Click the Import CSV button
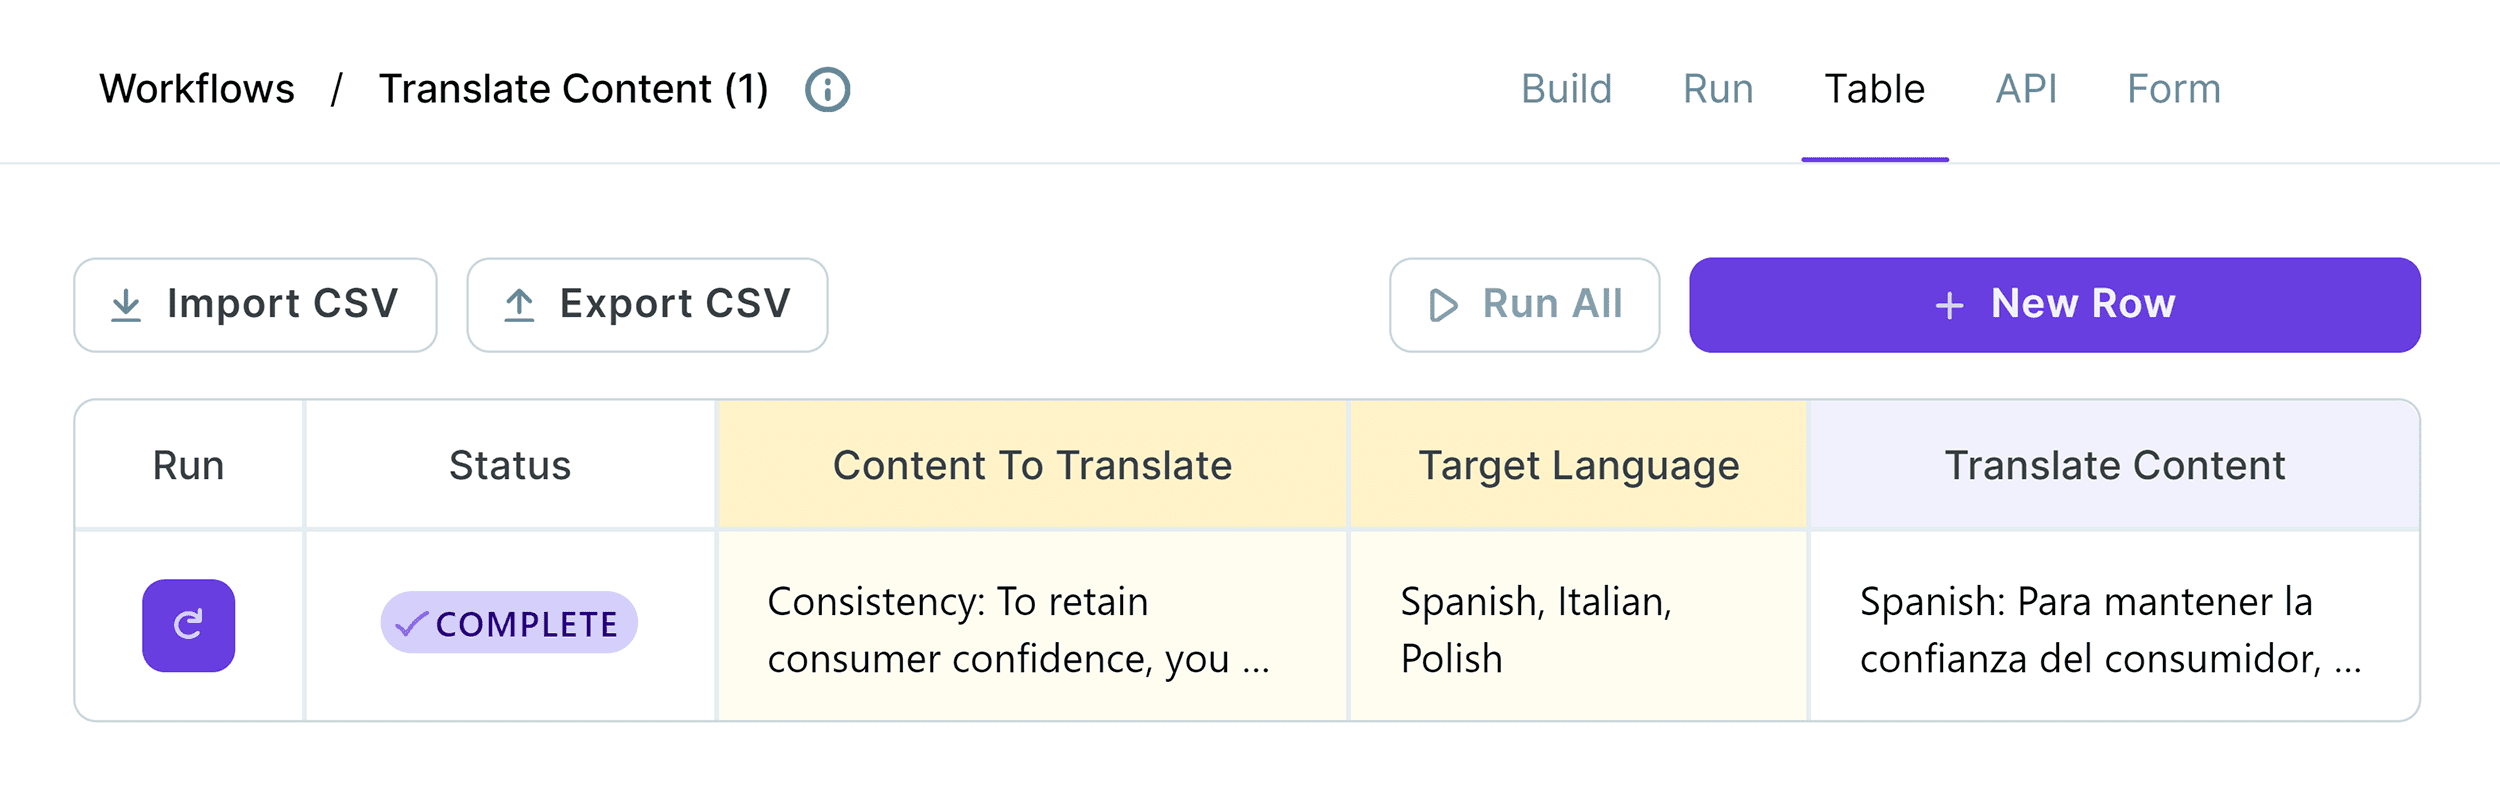Viewport: 2500px width, 804px height. (x=255, y=304)
